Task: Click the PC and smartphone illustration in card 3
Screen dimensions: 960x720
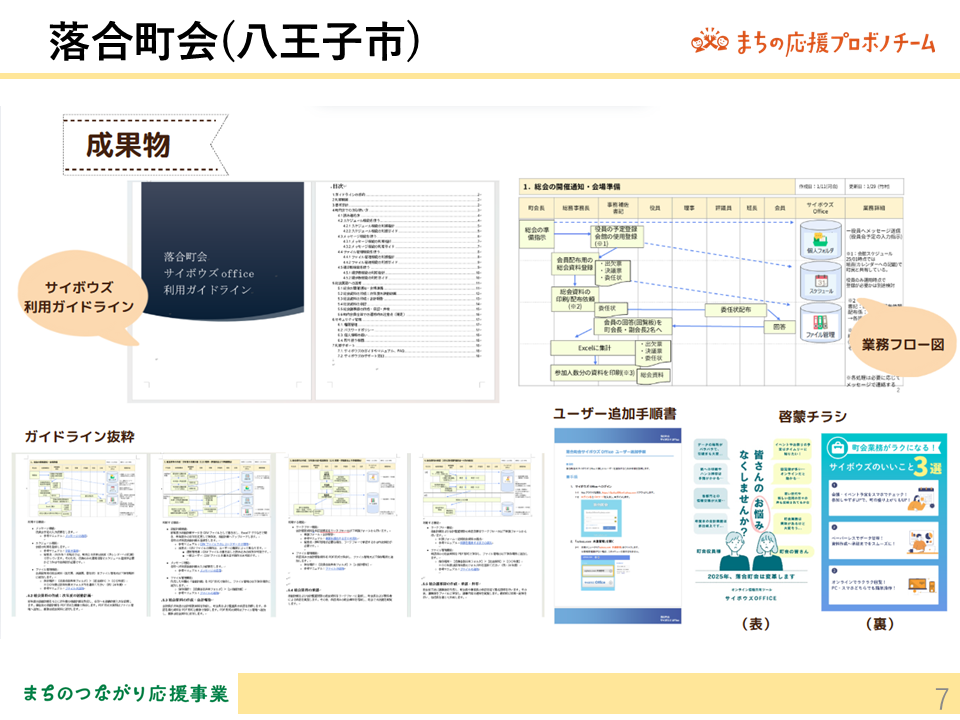Action: point(921,585)
